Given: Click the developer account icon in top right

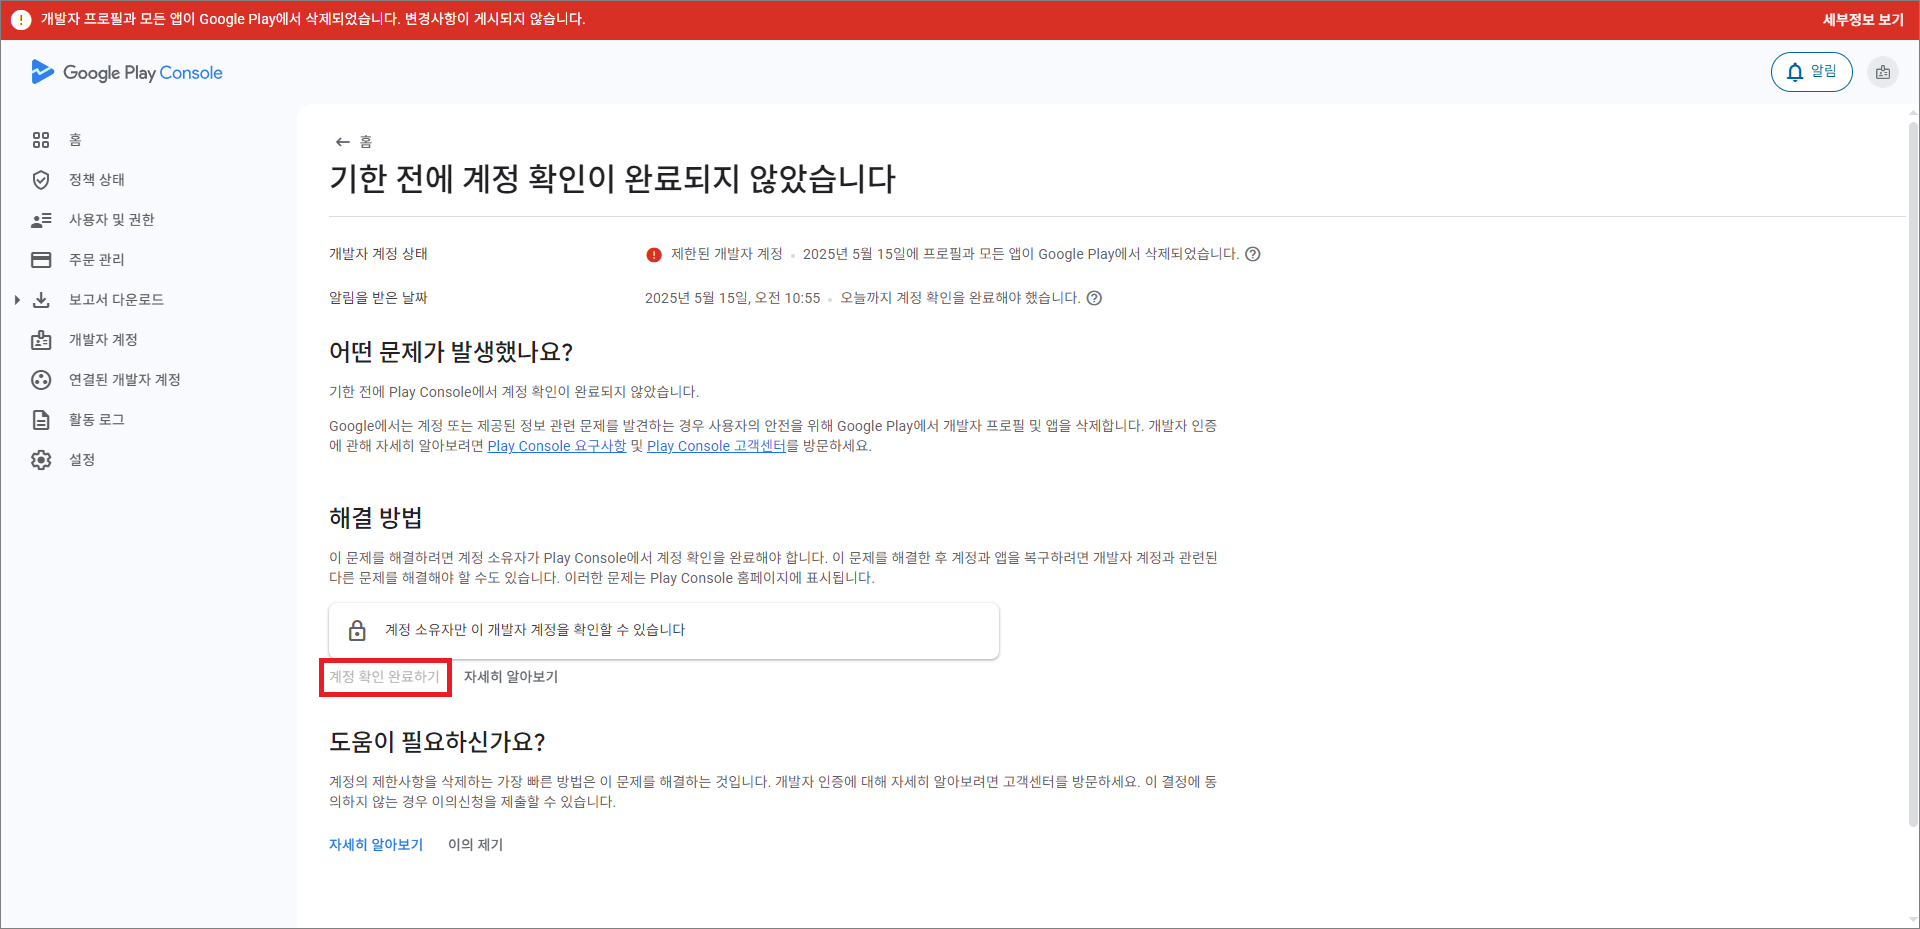Looking at the screenshot, I should click(x=1883, y=72).
